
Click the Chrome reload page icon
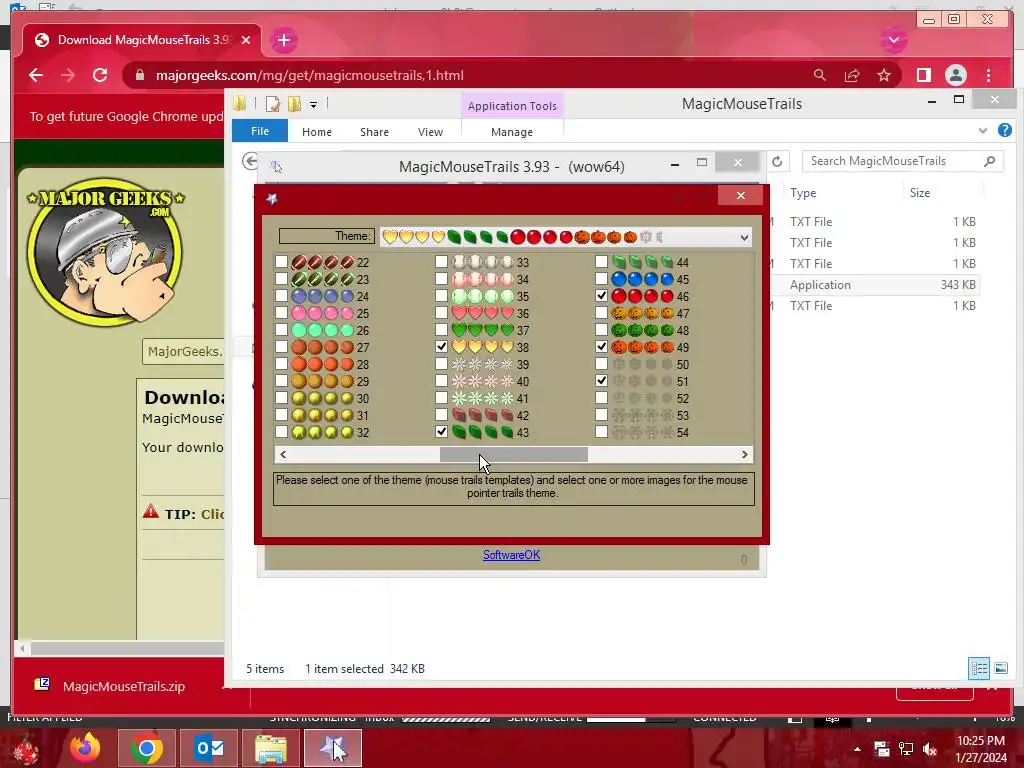100,75
